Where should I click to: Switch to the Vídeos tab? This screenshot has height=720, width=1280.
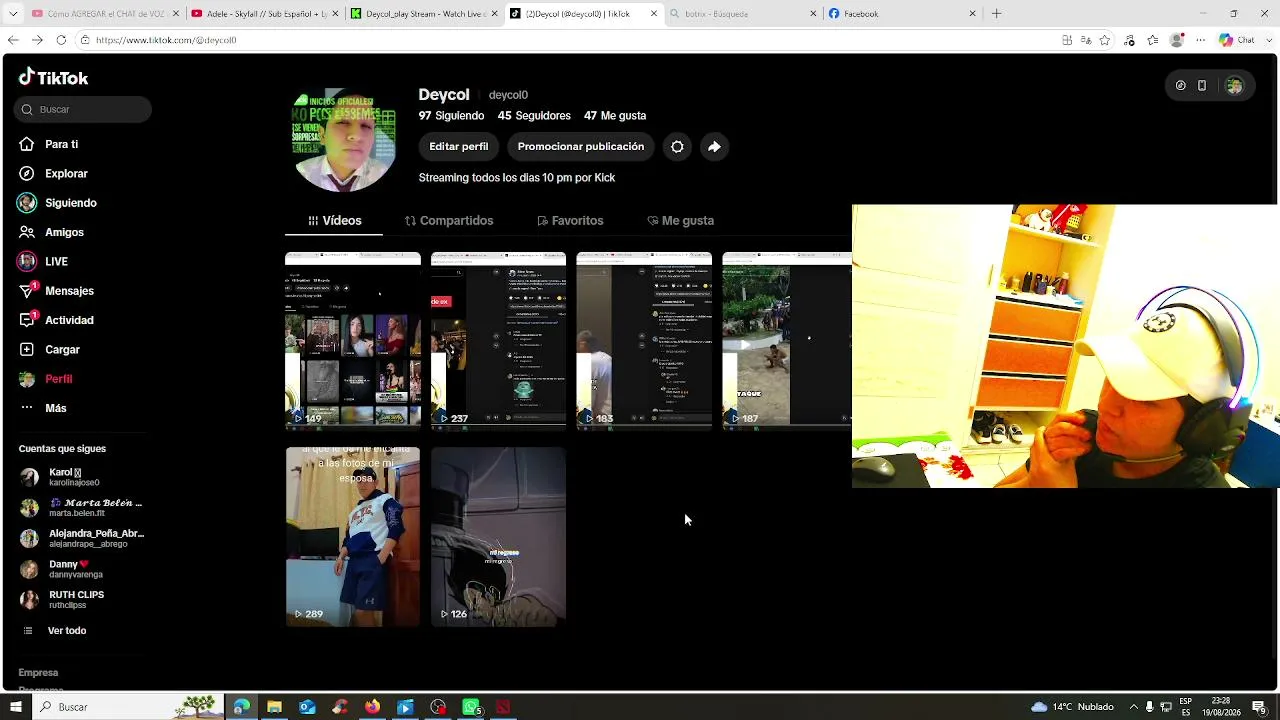point(334,221)
